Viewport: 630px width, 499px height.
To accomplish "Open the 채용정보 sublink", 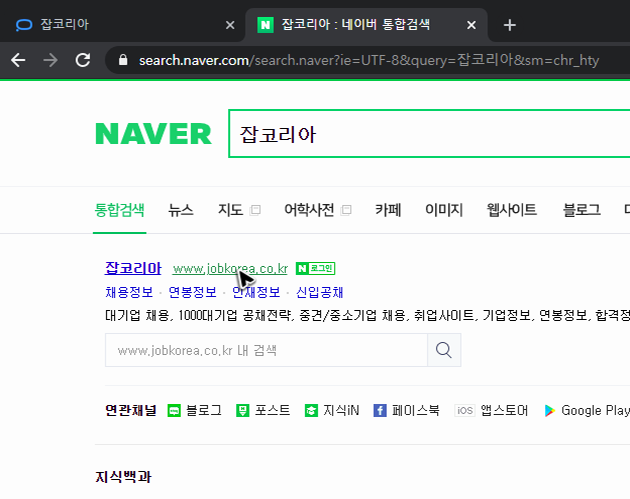I will 129,292.
